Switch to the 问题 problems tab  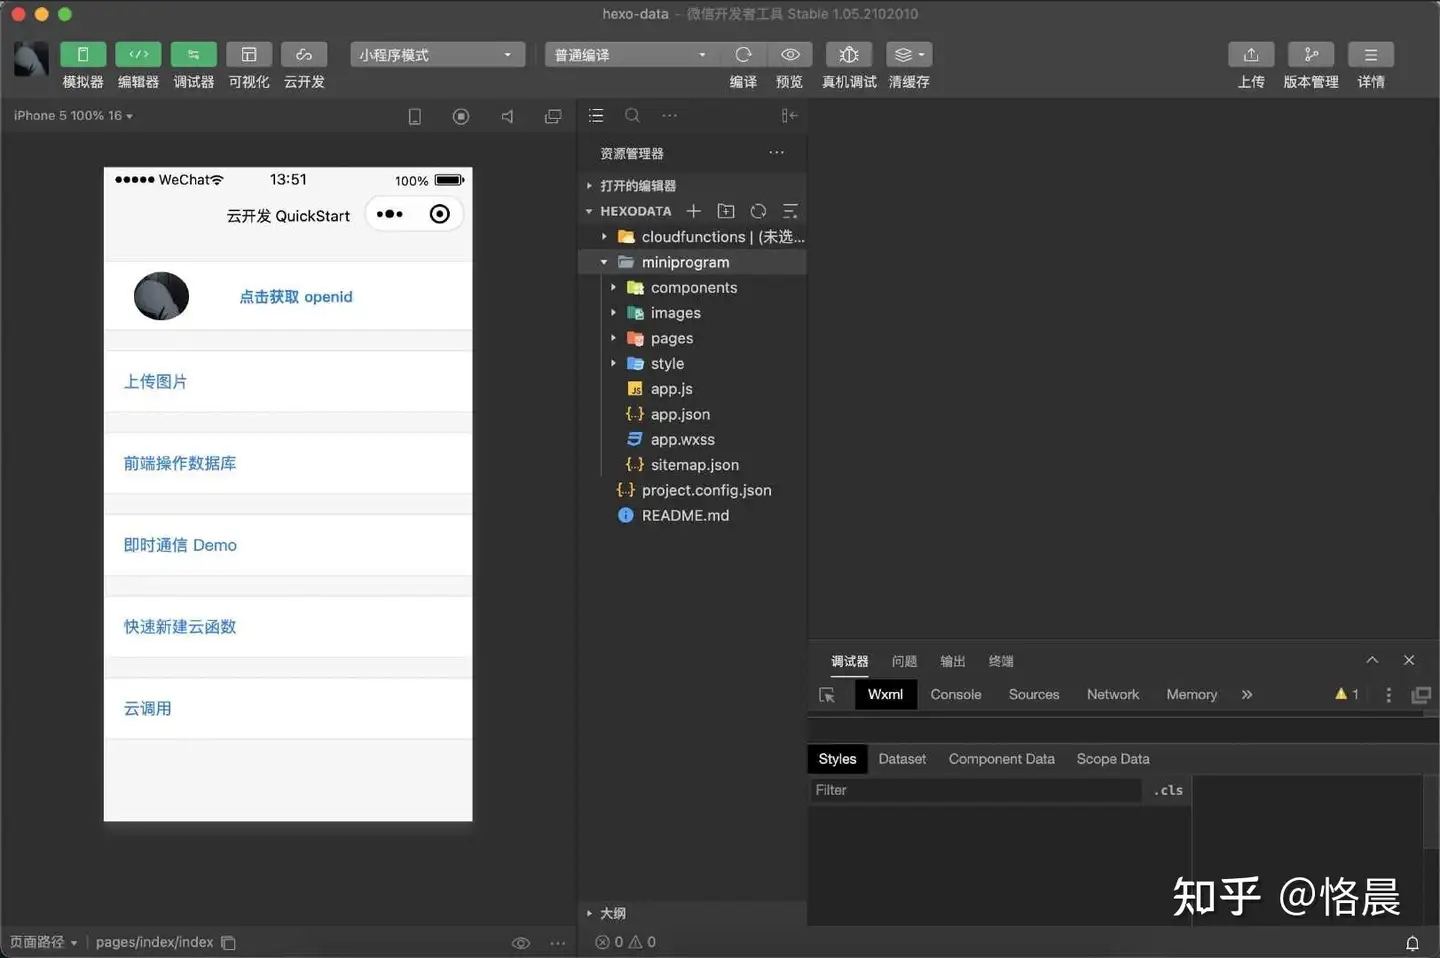click(904, 661)
